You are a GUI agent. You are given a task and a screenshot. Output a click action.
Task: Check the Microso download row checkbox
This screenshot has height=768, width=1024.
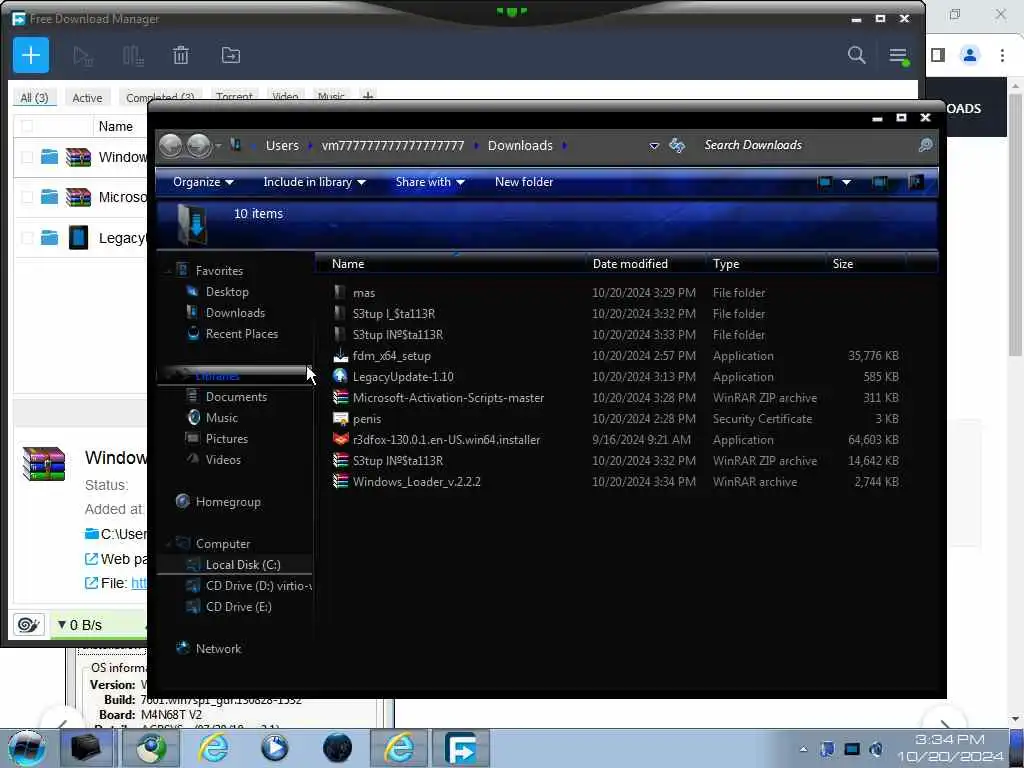pyautogui.click(x=27, y=197)
